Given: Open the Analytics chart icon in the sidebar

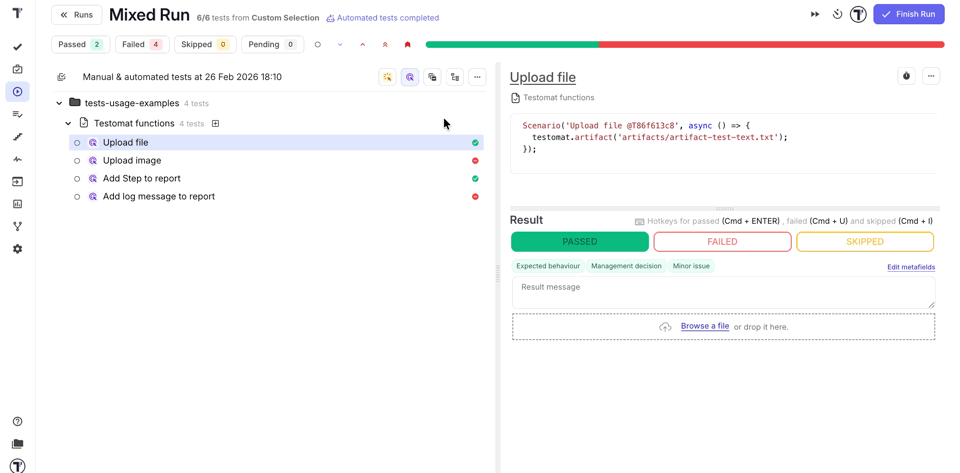Looking at the screenshot, I should tap(17, 204).
